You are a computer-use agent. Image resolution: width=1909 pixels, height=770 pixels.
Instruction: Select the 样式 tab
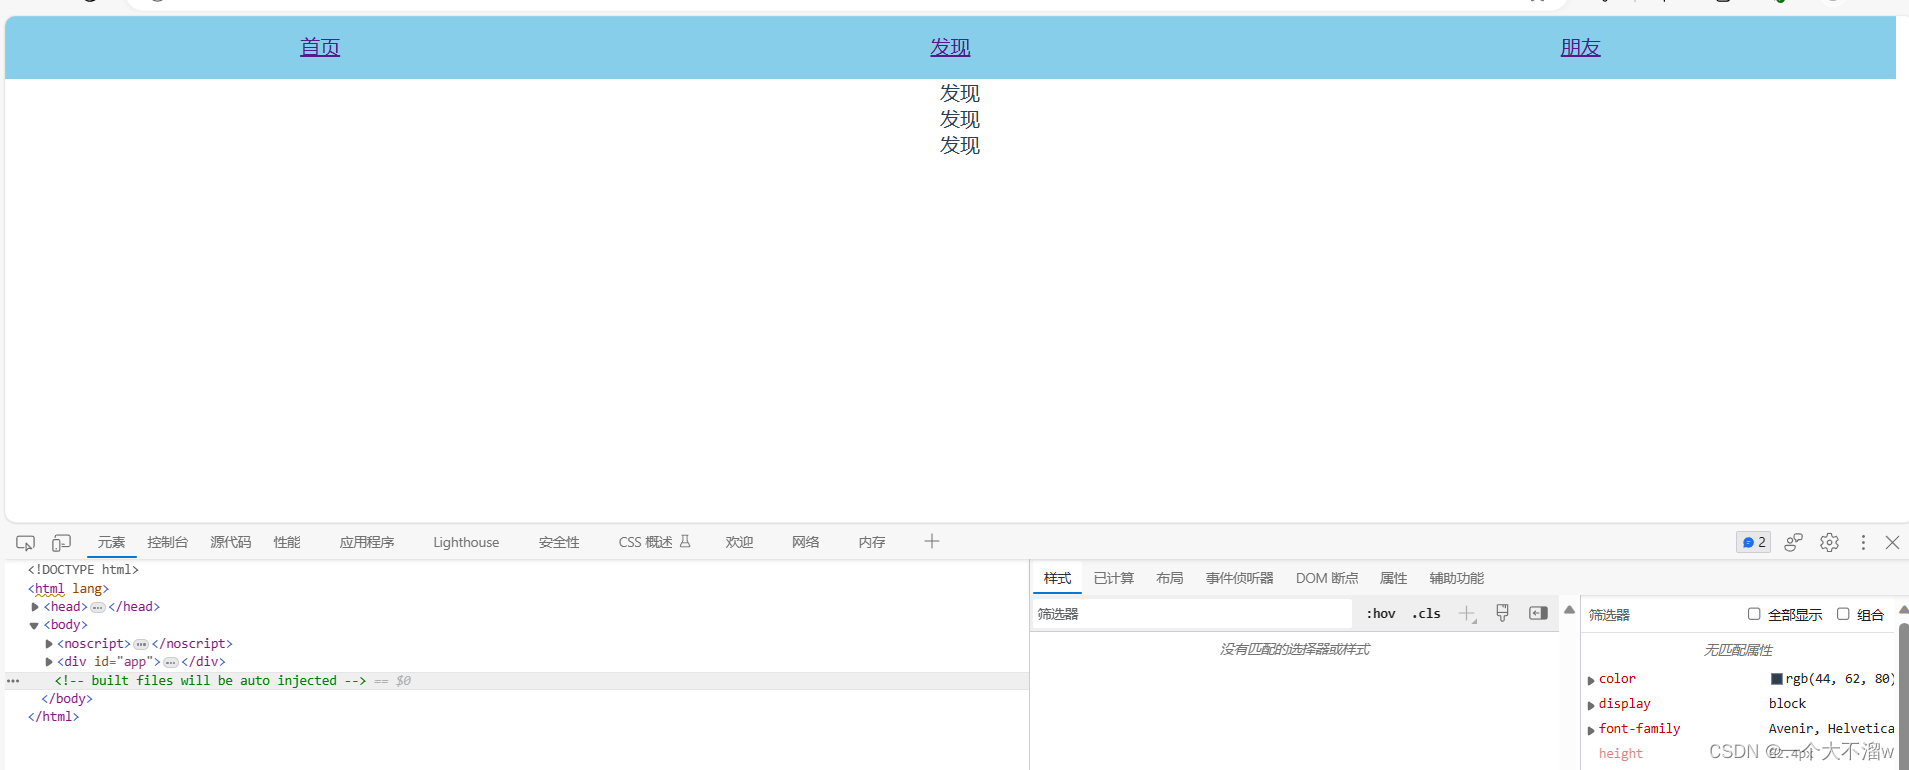[1057, 578]
